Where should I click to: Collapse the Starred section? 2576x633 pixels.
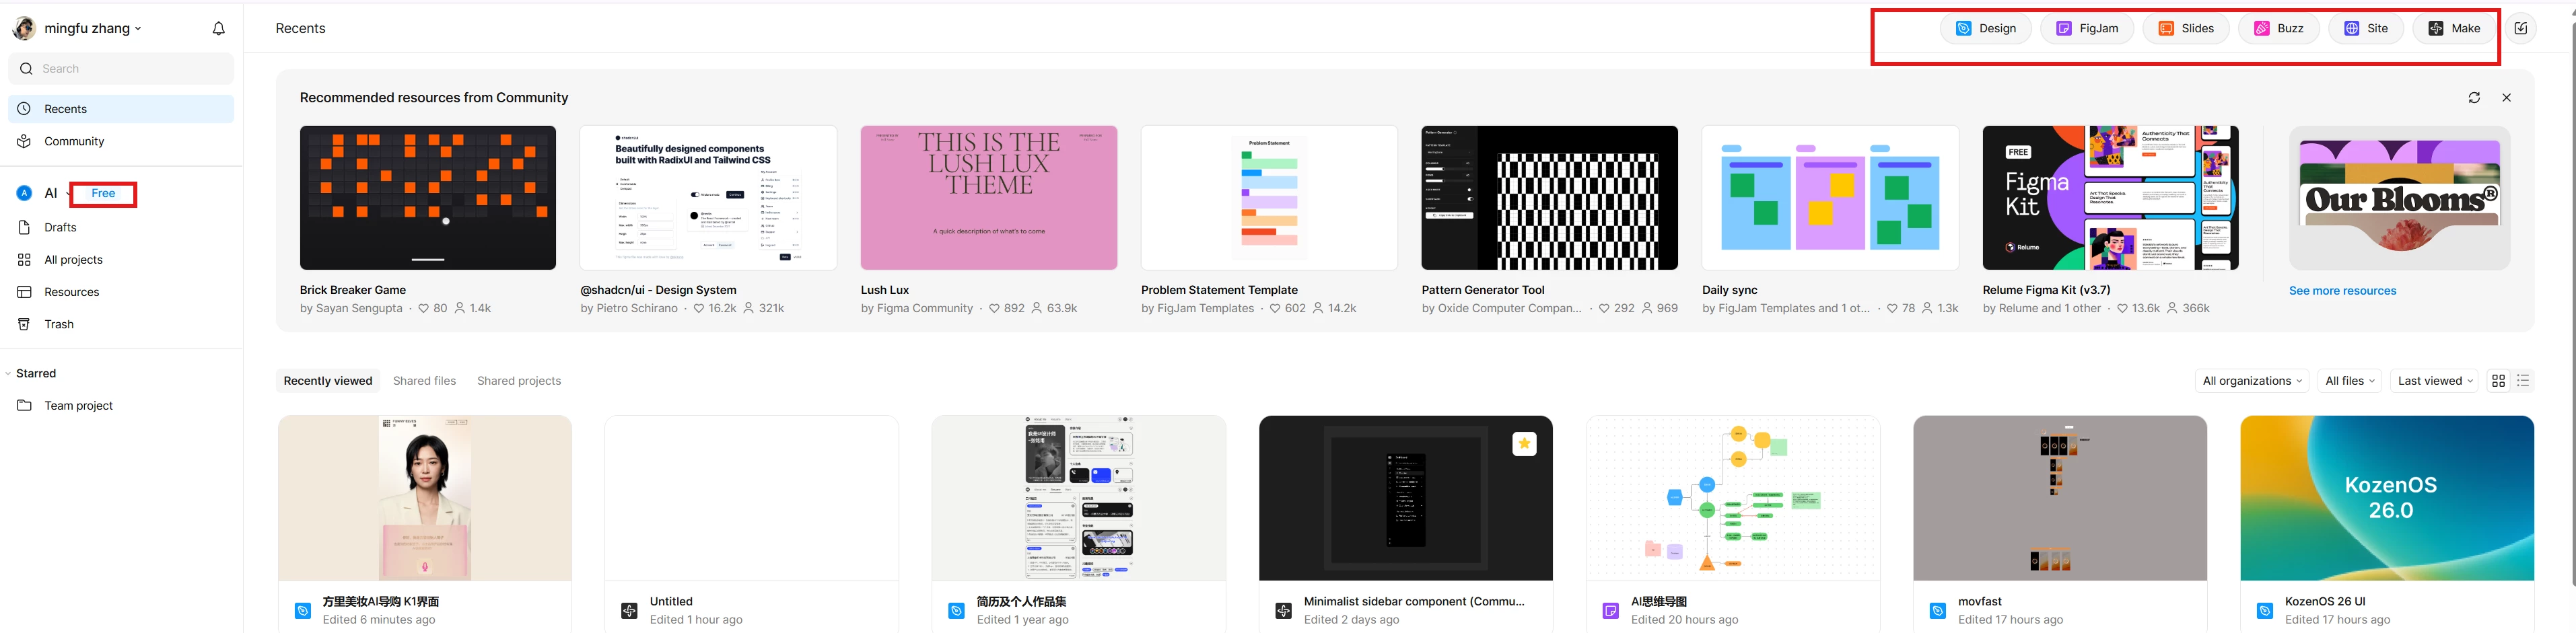[8, 374]
